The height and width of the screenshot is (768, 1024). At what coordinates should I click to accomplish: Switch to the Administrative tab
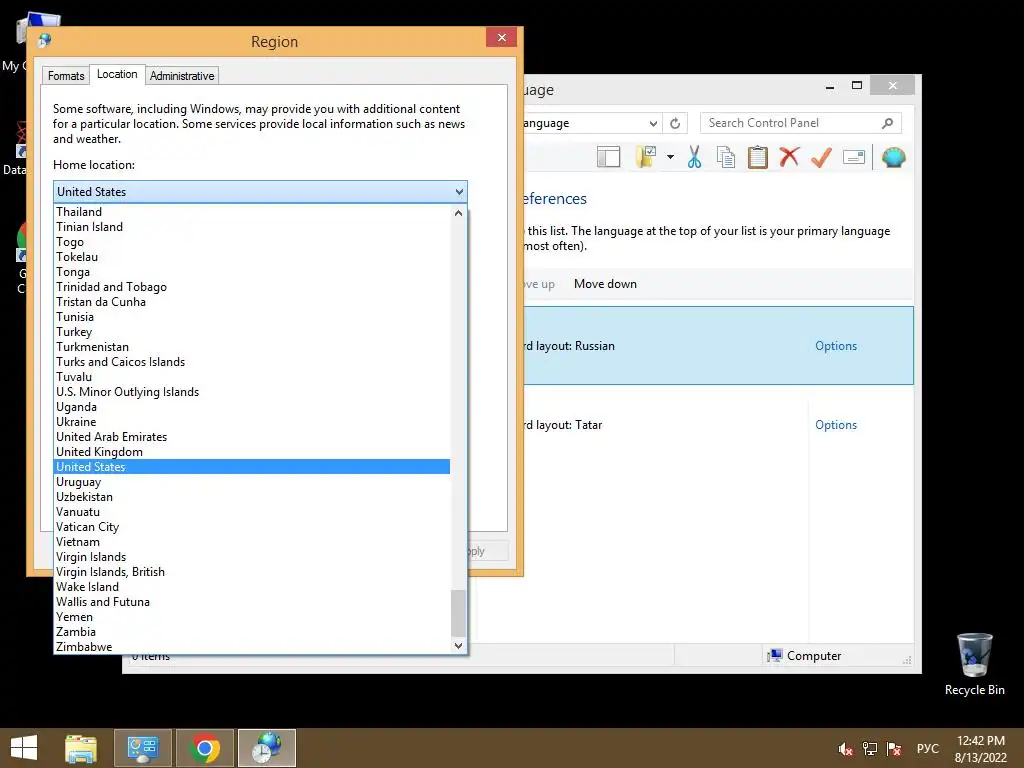(x=182, y=76)
